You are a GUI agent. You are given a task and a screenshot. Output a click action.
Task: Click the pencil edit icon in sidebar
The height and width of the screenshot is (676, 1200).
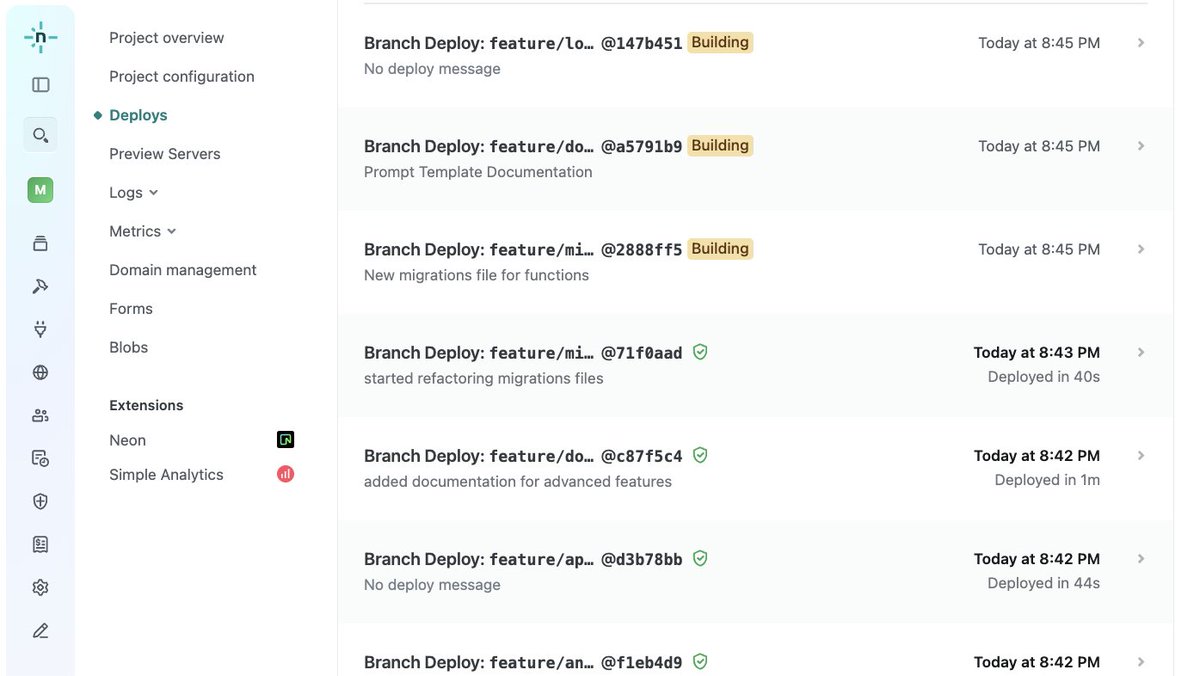tap(40, 631)
